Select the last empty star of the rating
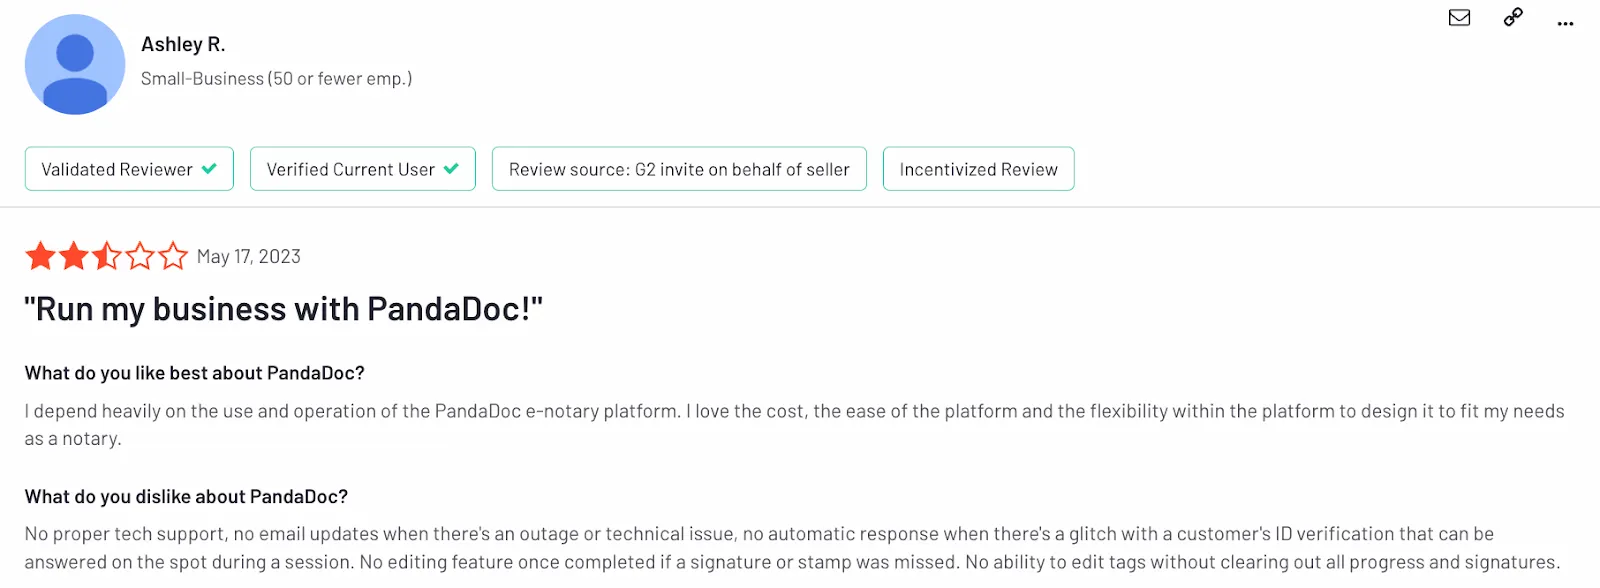The height and width of the screenshot is (588, 1600). pyautogui.click(x=174, y=256)
